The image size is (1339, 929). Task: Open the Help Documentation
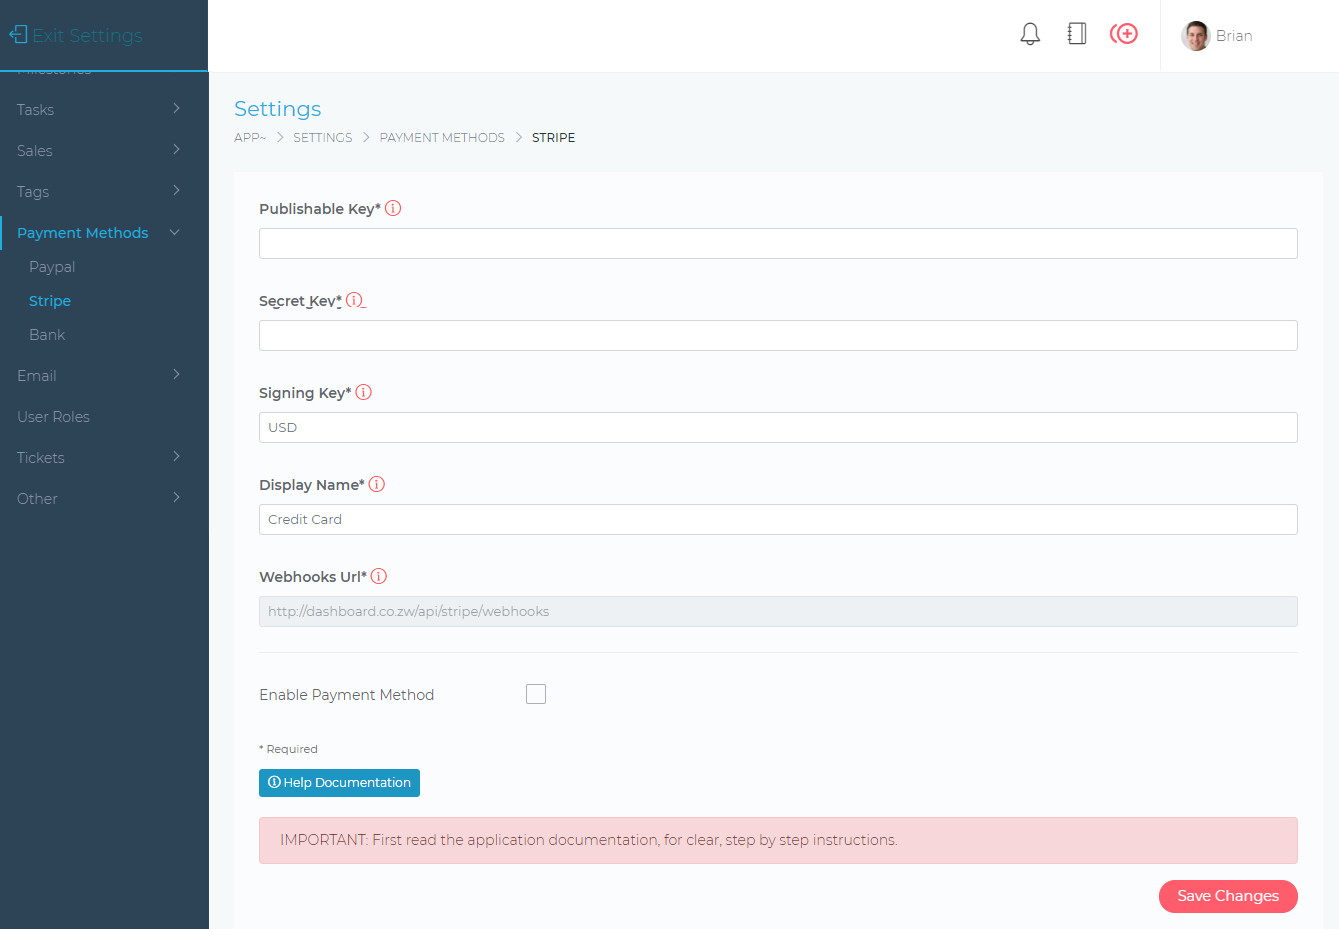pos(338,782)
